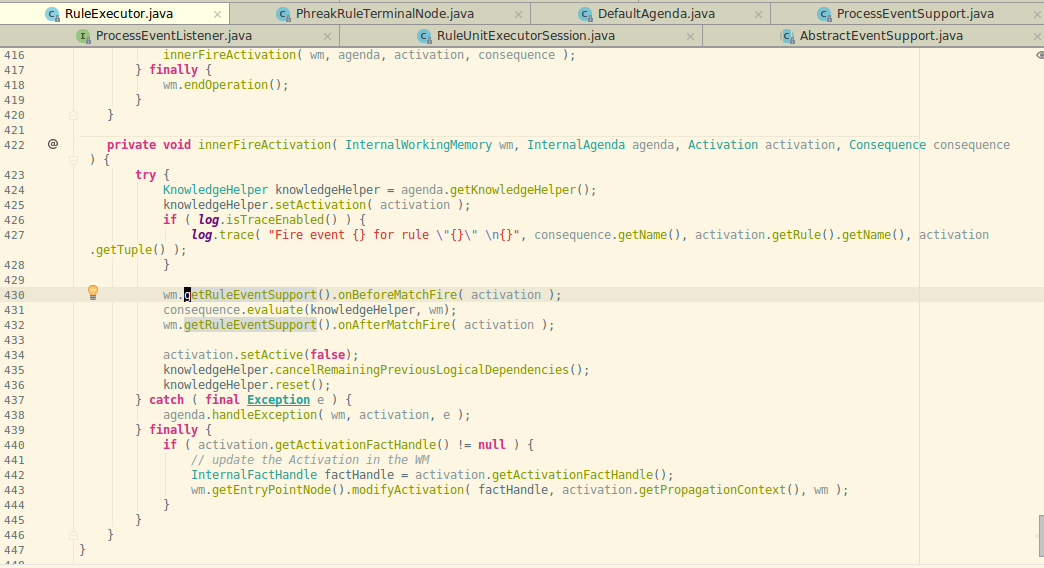Click the interface icon on ProcessEventListener.java tab
This screenshot has width=1044, height=568.
tap(83, 36)
